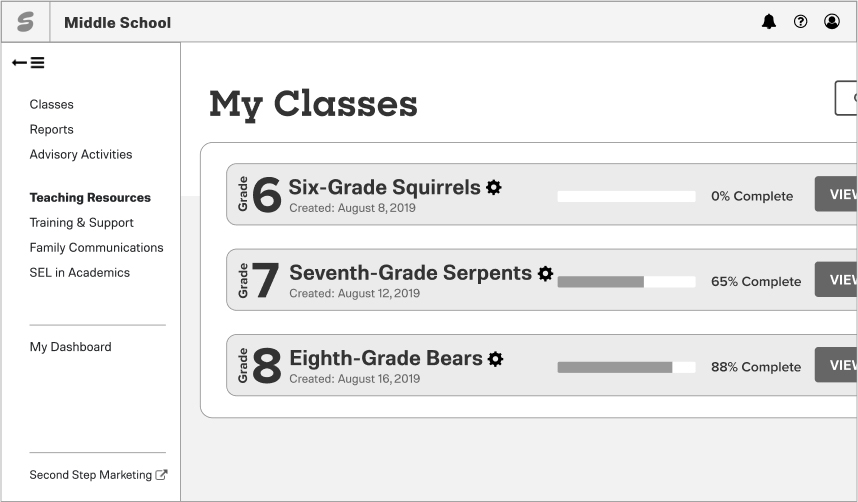The height and width of the screenshot is (502, 858).
Task: Click the Seventh-Grade Serpents class title
Action: (x=410, y=273)
